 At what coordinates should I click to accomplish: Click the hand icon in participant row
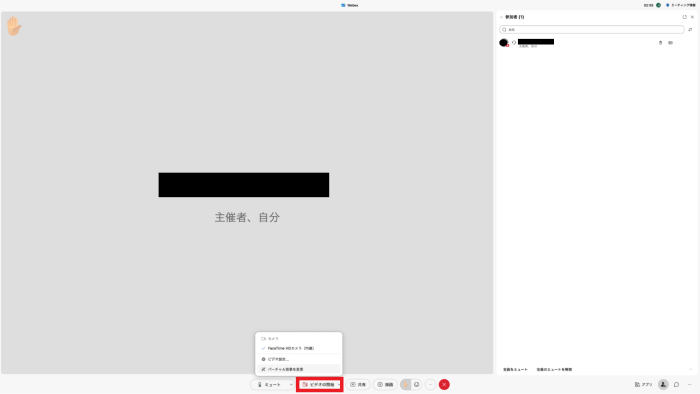(660, 43)
